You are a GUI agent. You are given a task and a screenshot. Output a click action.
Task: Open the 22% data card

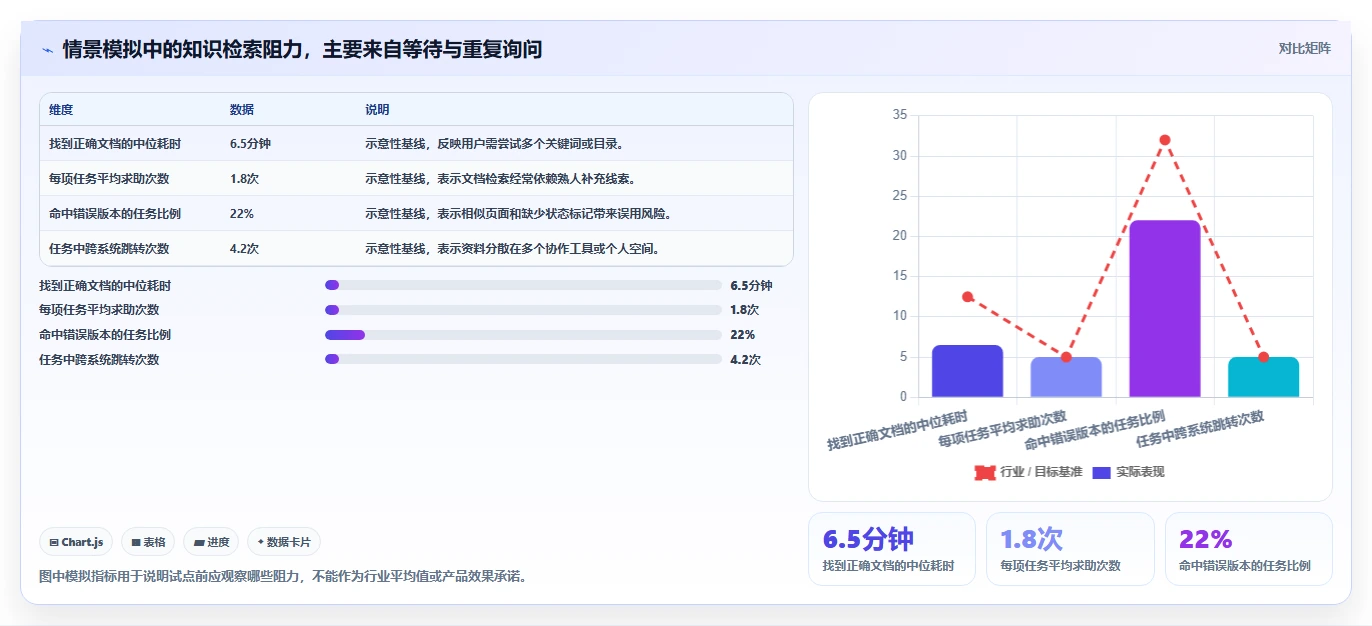pos(1249,549)
